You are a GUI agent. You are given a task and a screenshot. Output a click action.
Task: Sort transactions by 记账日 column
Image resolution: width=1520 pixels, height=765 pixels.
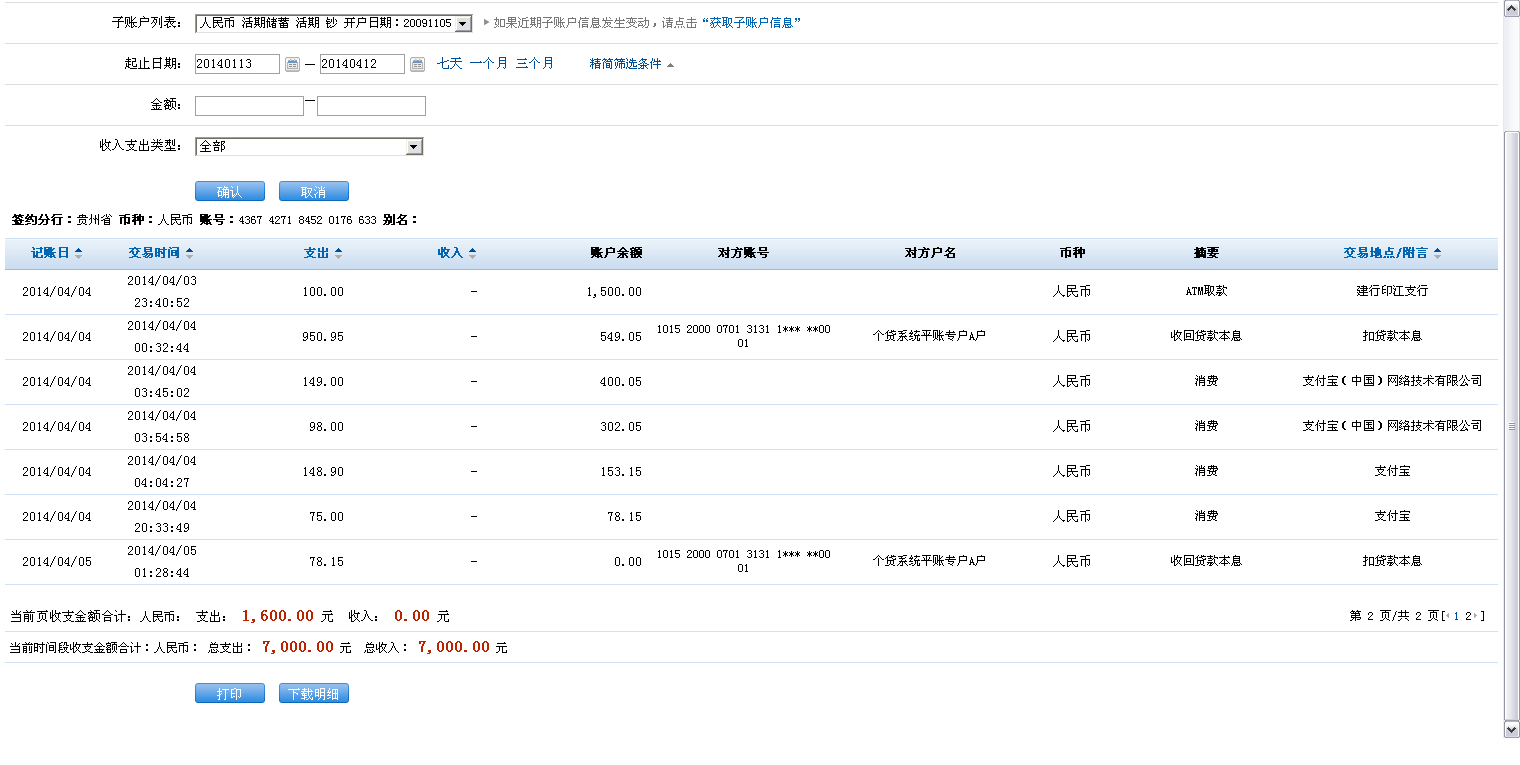[56, 253]
